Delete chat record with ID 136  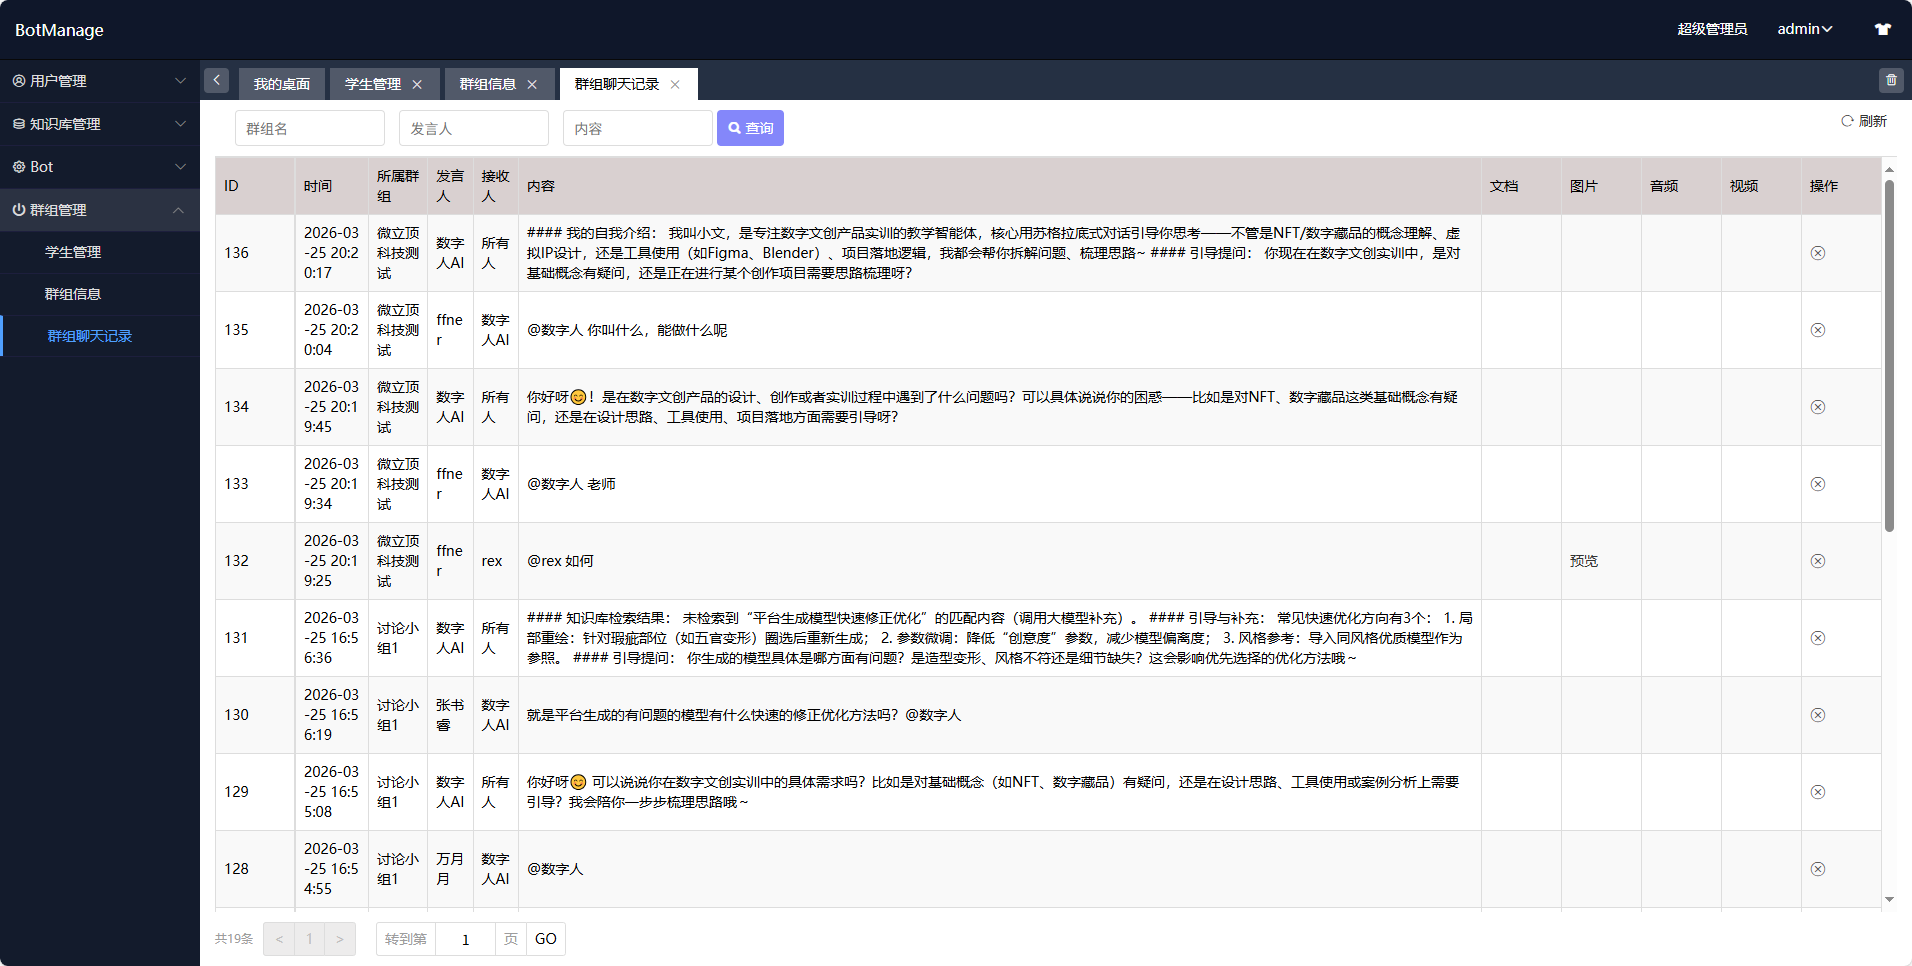pos(1817,253)
